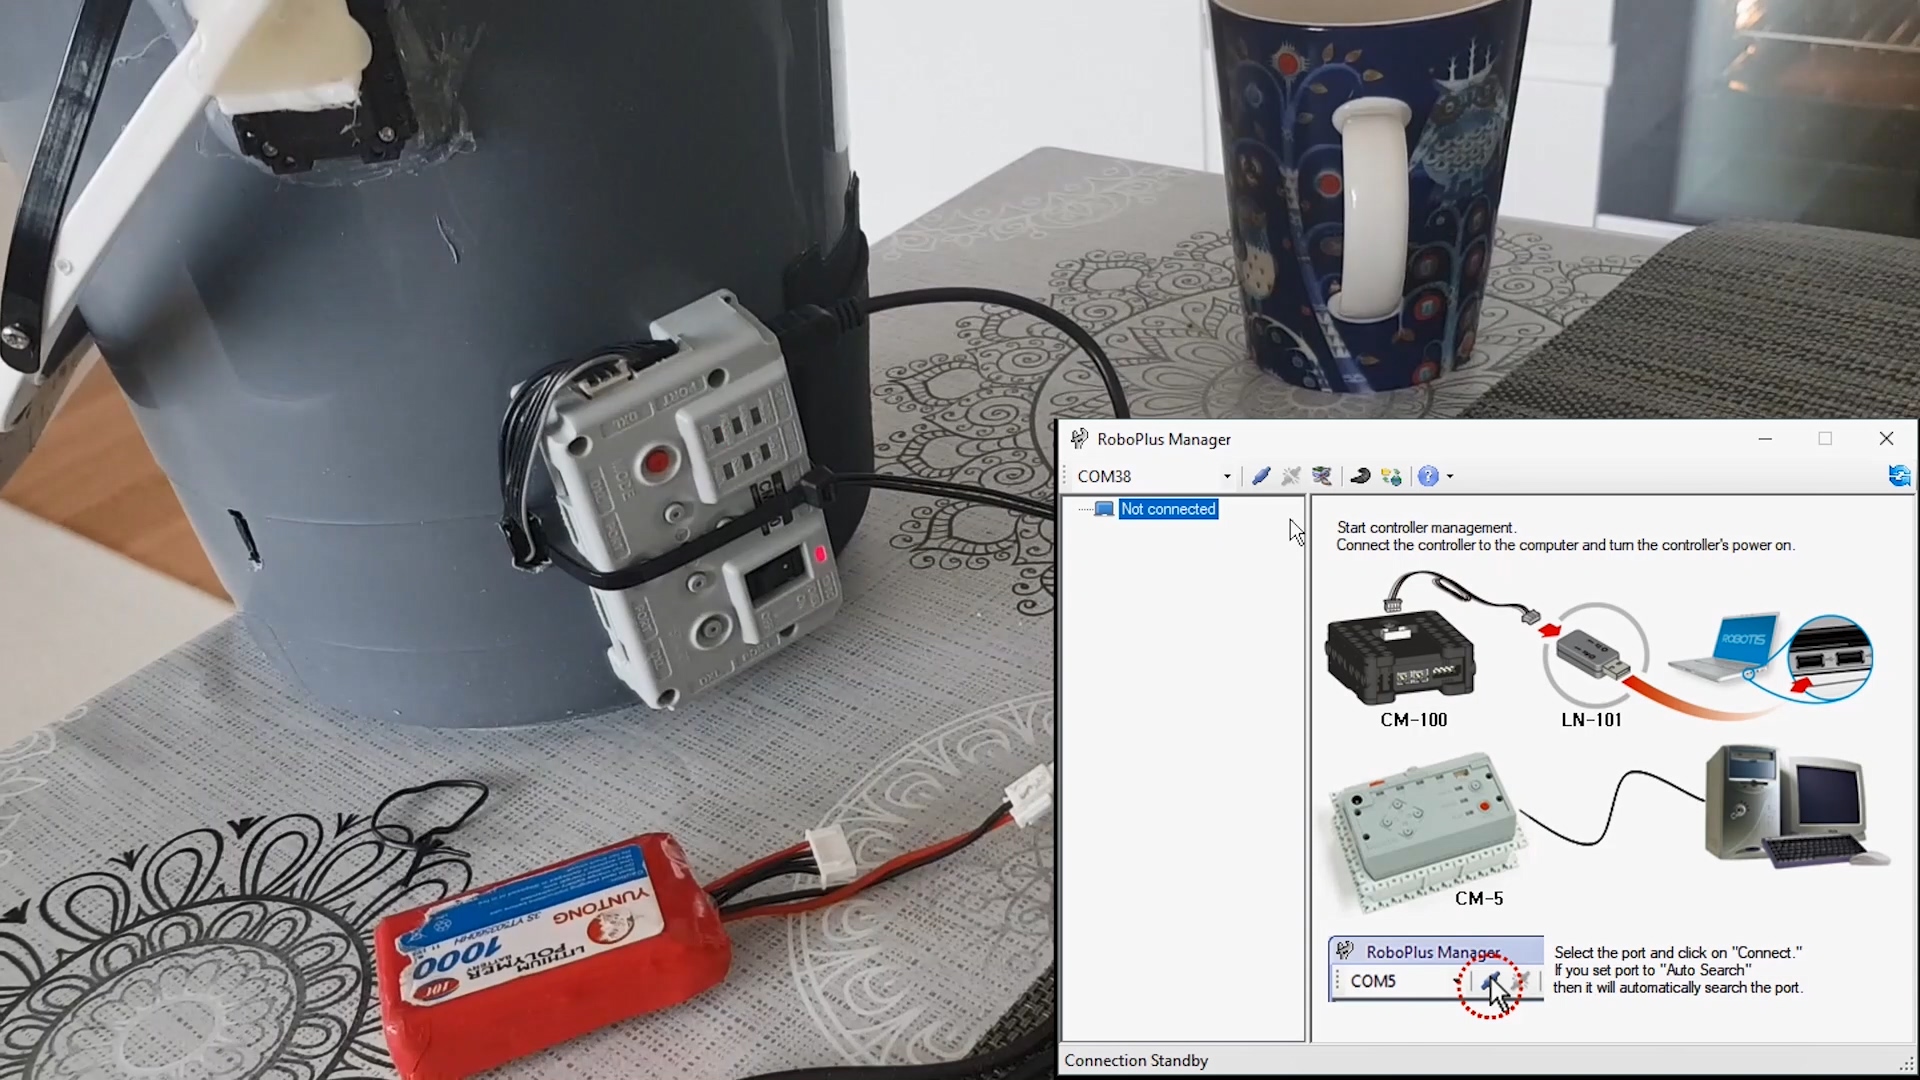The image size is (1920, 1080).
Task: Click the dark controller management icon
Action: [1361, 476]
